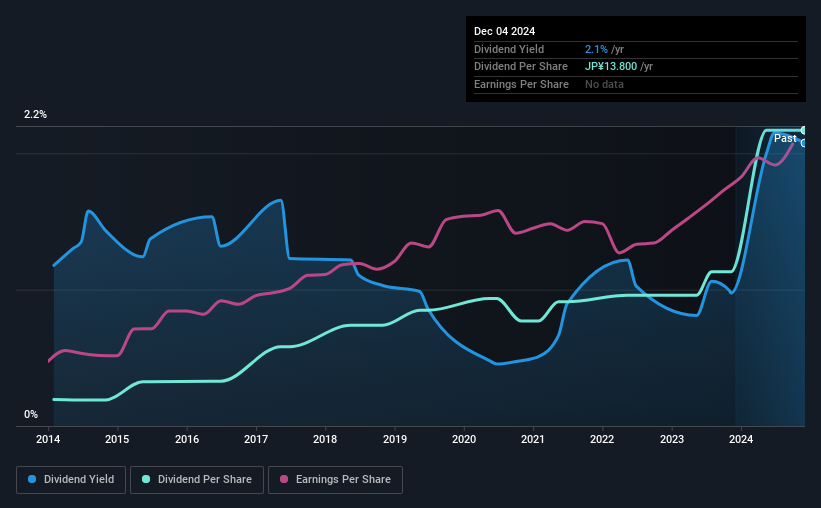Click the teal end-point marker on the chart
The image size is (821, 508).
803,130
